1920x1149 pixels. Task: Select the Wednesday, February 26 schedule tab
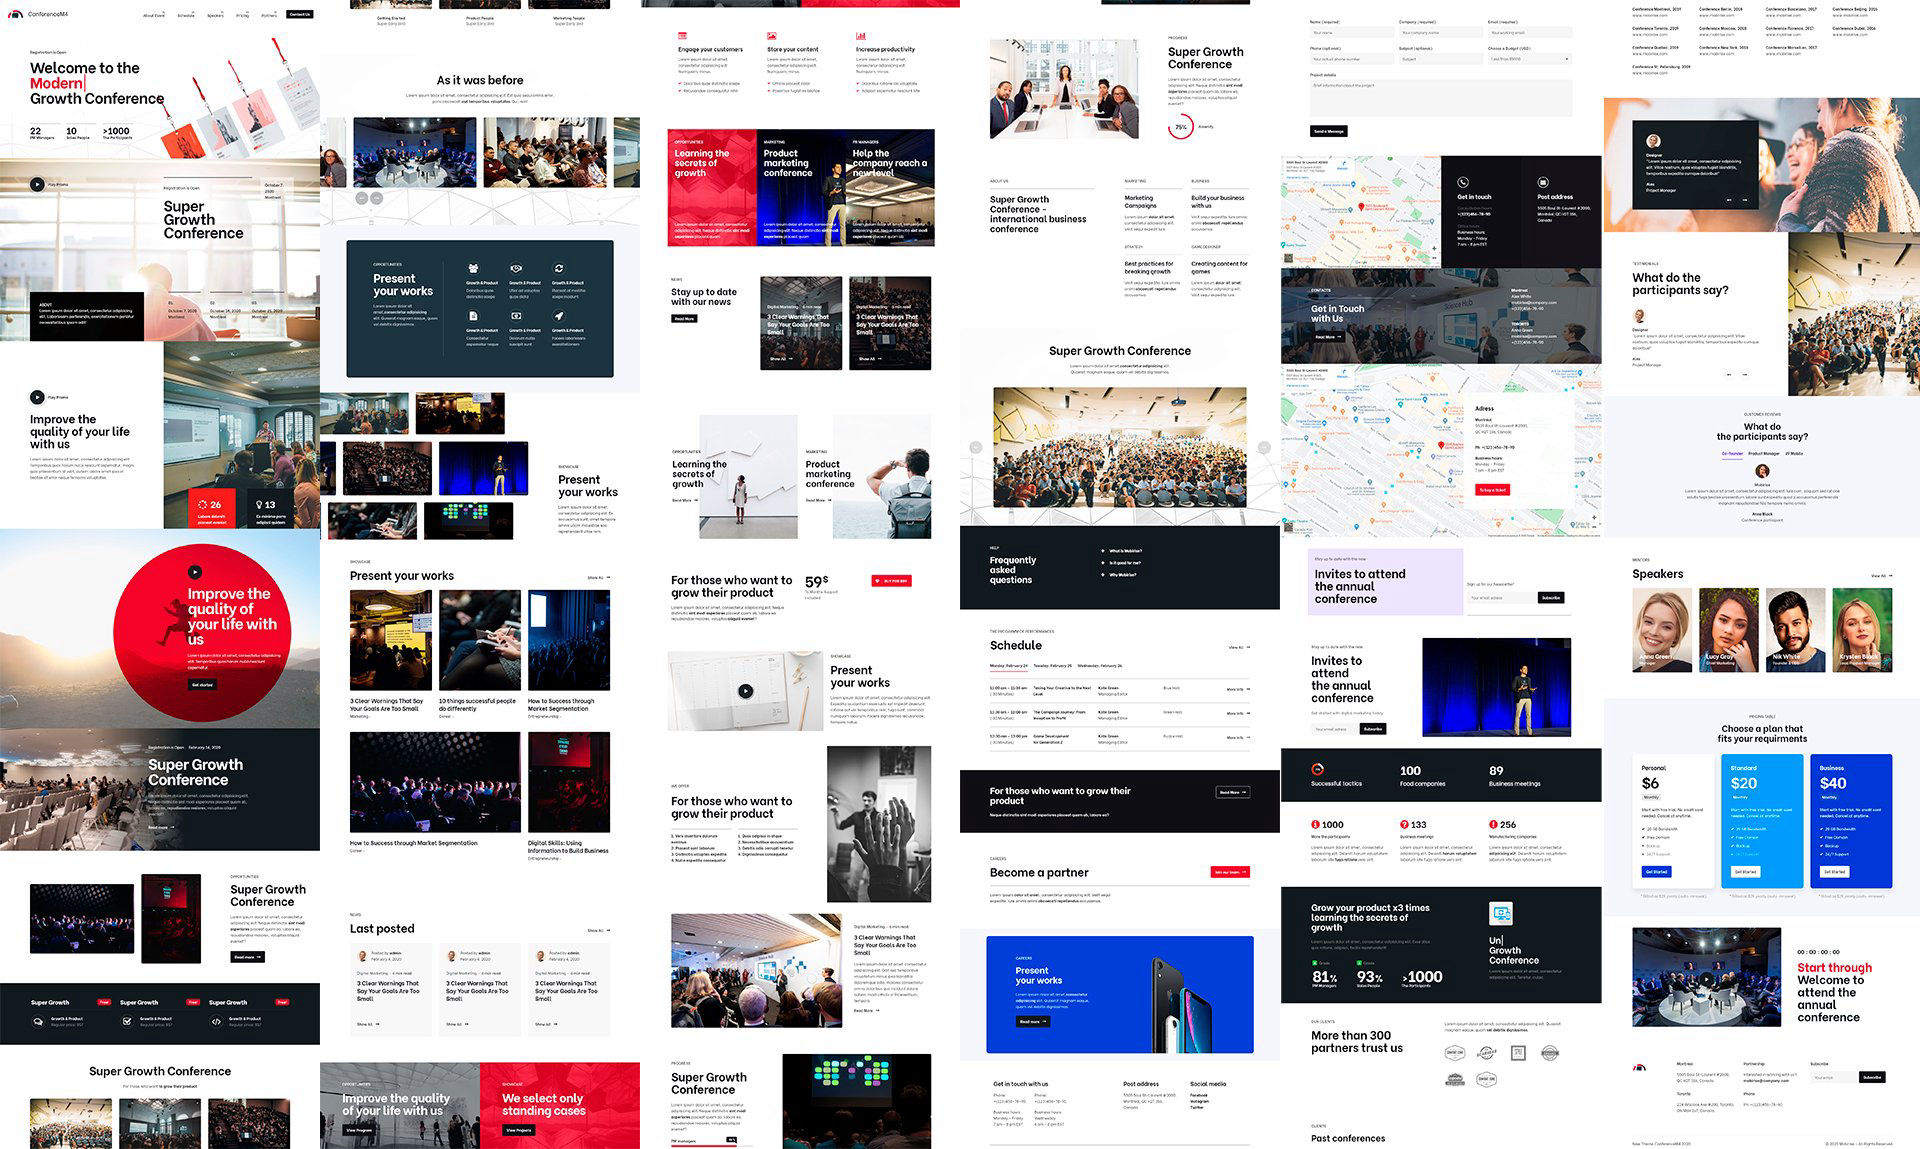[x=1099, y=665]
